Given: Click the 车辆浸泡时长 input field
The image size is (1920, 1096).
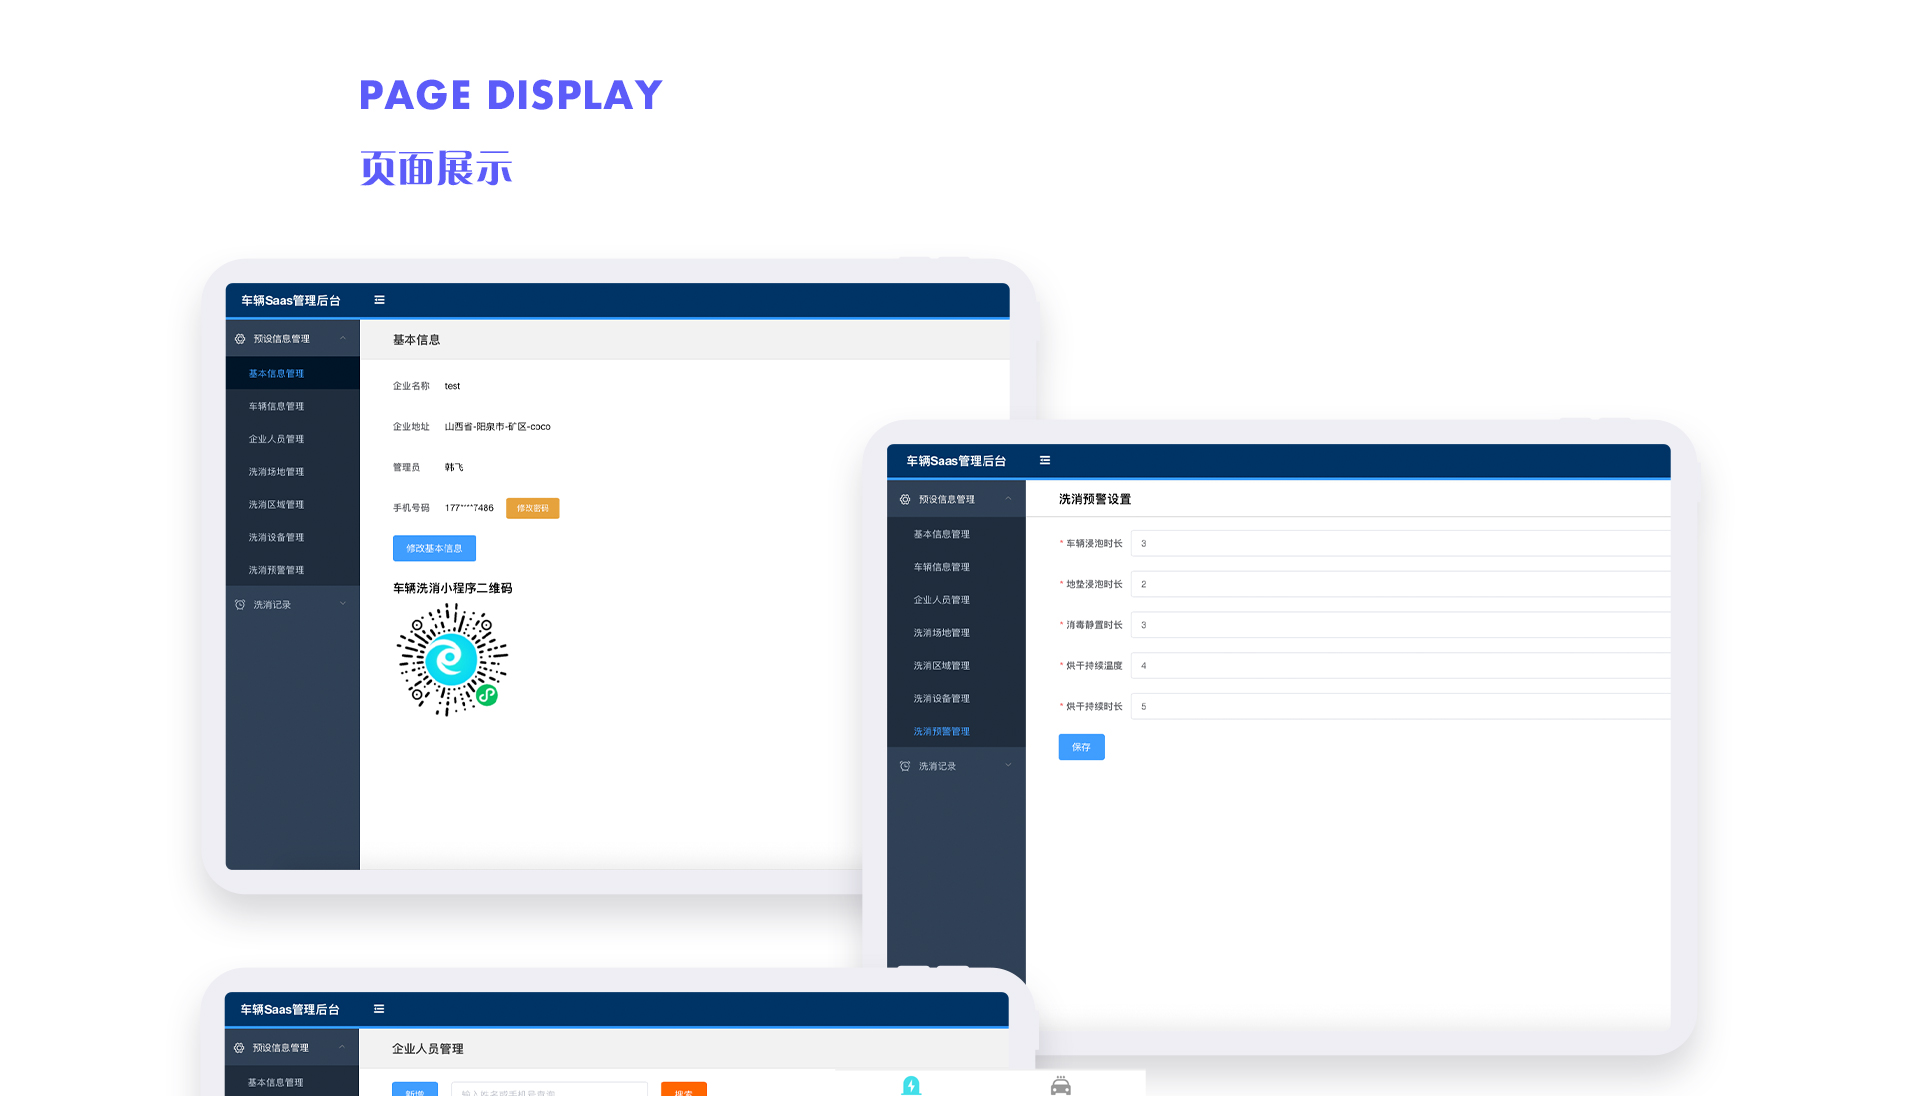Looking at the screenshot, I should [x=1400, y=543].
